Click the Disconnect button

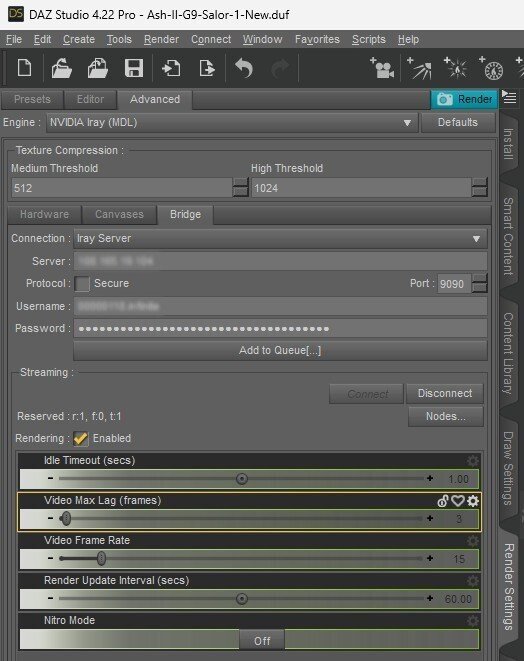[x=445, y=393]
